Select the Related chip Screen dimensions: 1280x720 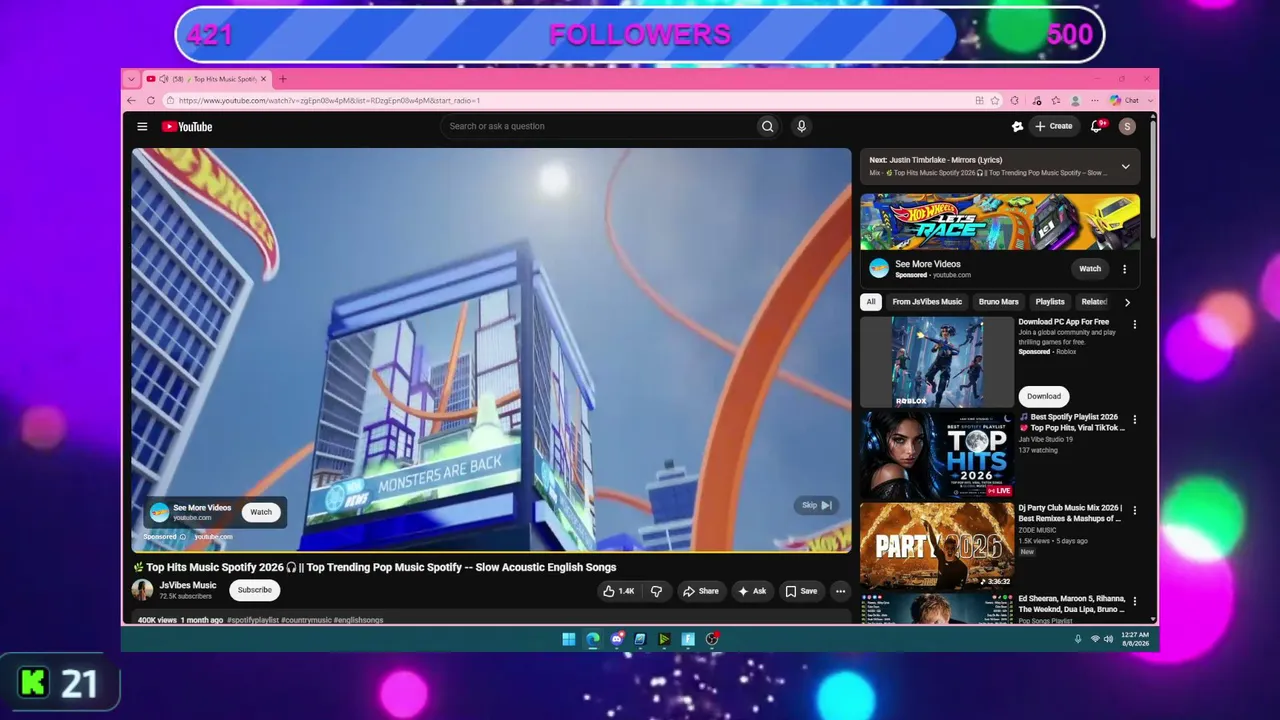(1094, 302)
